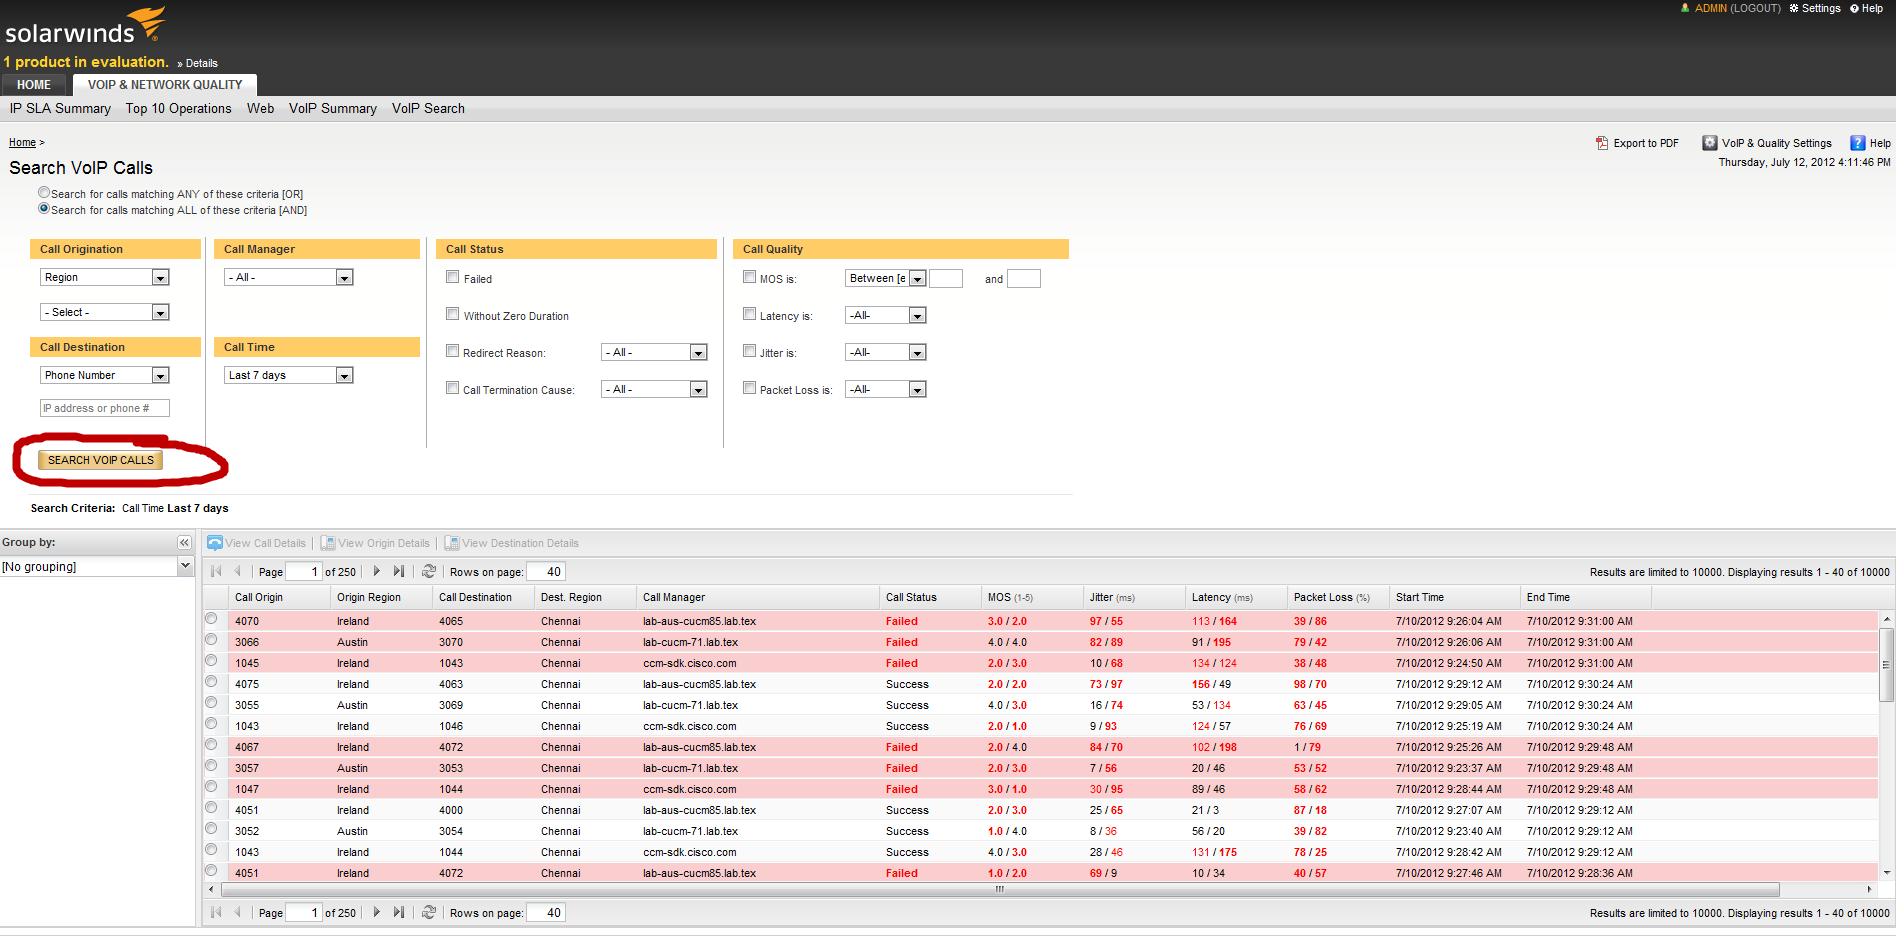This screenshot has width=1896, height=937.
Task: Go to last page in bottom pager
Action: (x=399, y=912)
